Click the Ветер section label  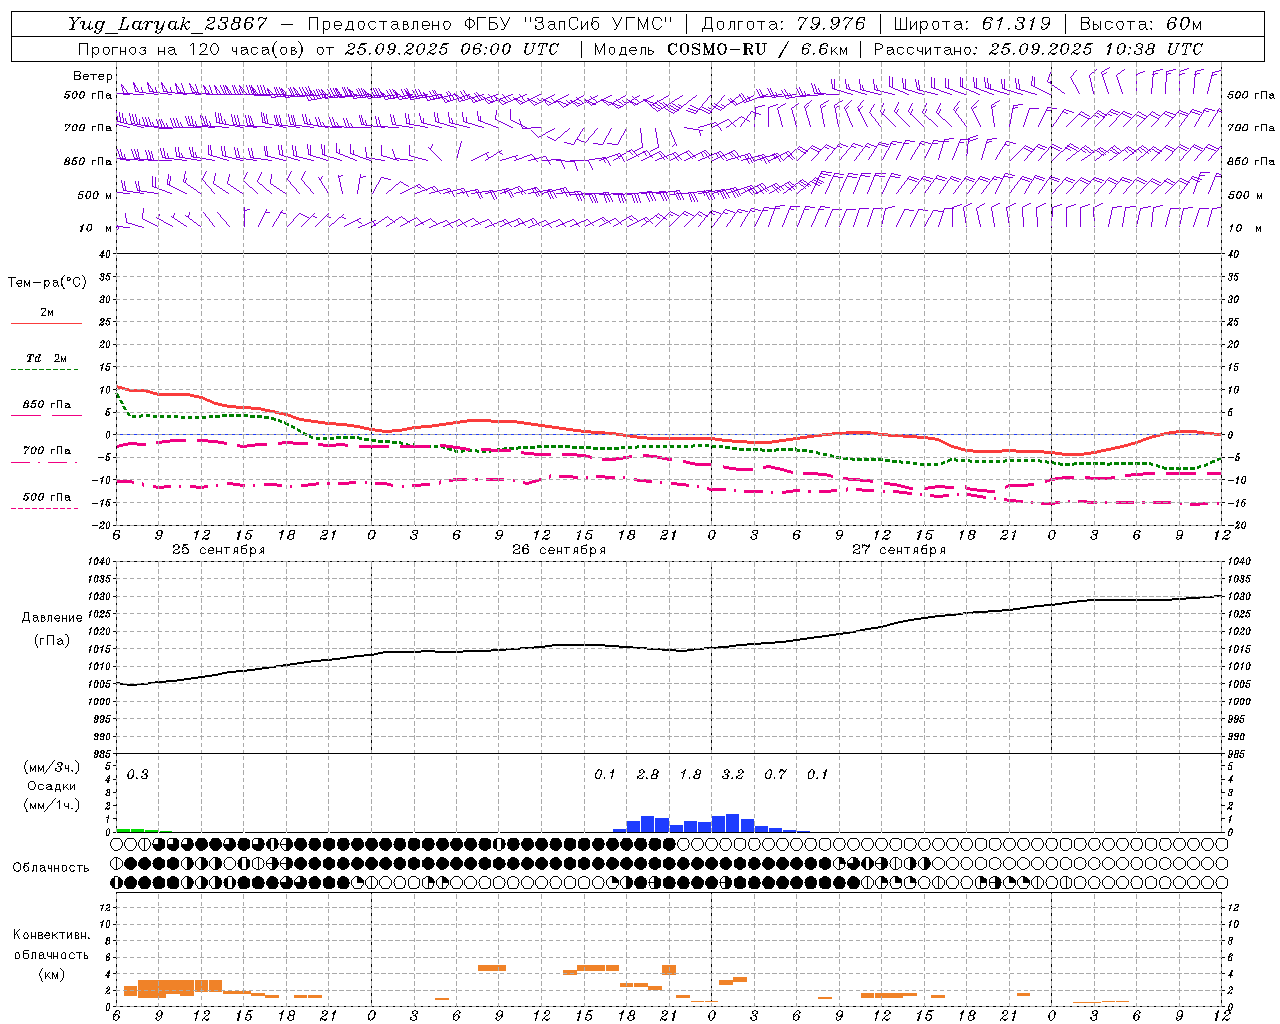pos(93,76)
